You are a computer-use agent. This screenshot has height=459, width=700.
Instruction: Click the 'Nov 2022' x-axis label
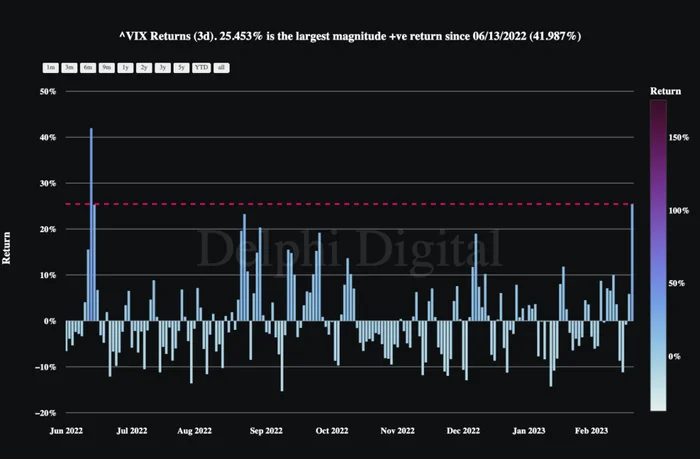click(397, 430)
